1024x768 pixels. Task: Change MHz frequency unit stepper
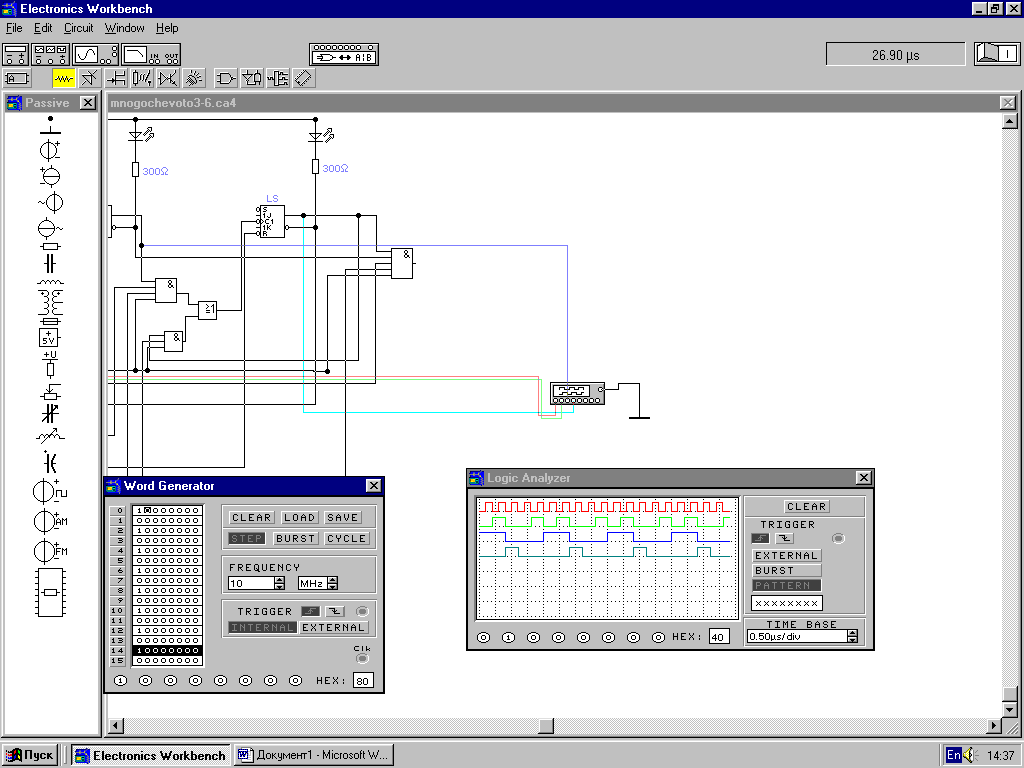tap(332, 583)
